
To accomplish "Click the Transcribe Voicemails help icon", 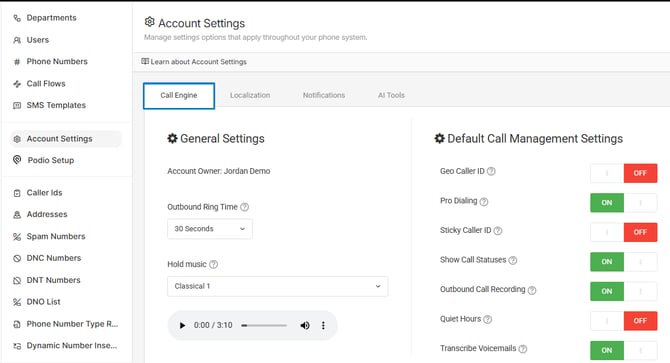I will click(x=523, y=349).
